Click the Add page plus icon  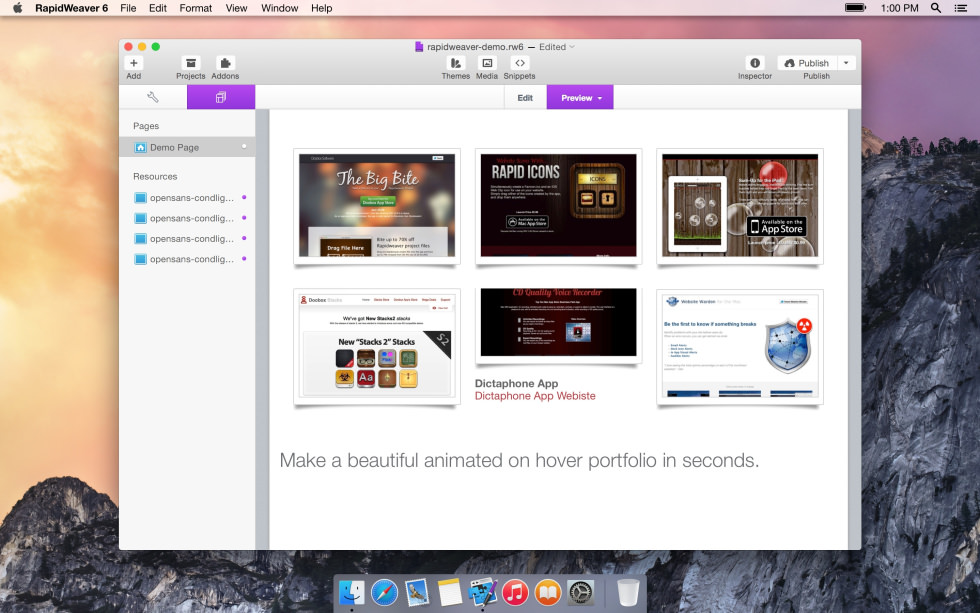click(134, 63)
